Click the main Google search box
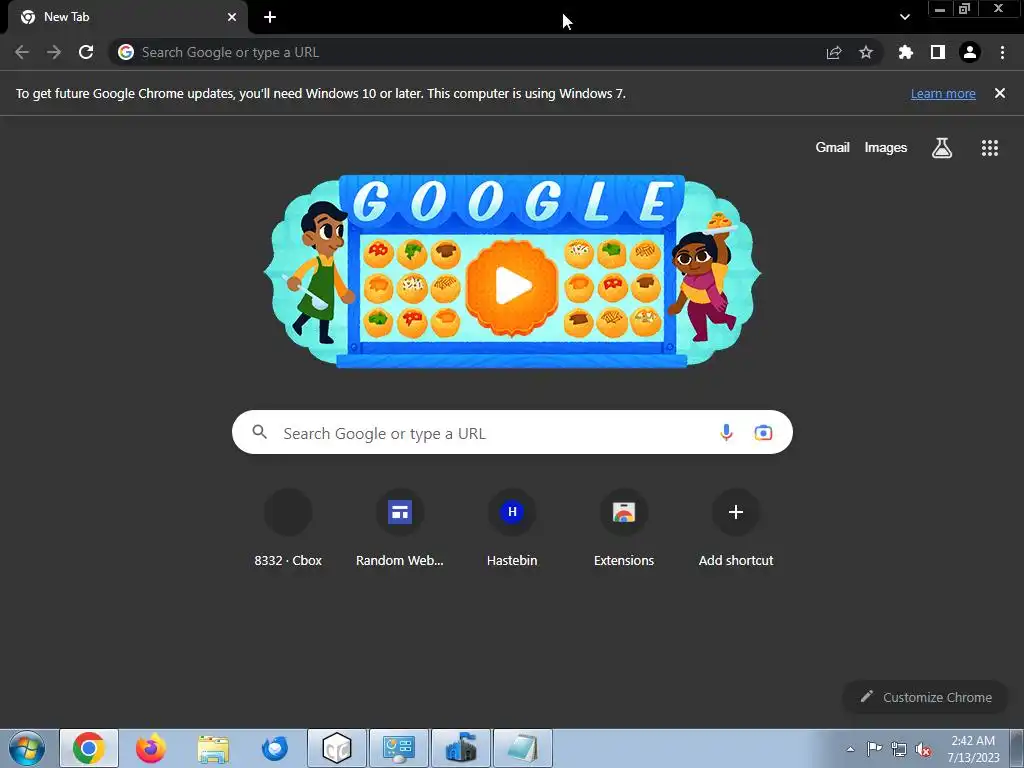The image size is (1024, 768). tap(512, 432)
